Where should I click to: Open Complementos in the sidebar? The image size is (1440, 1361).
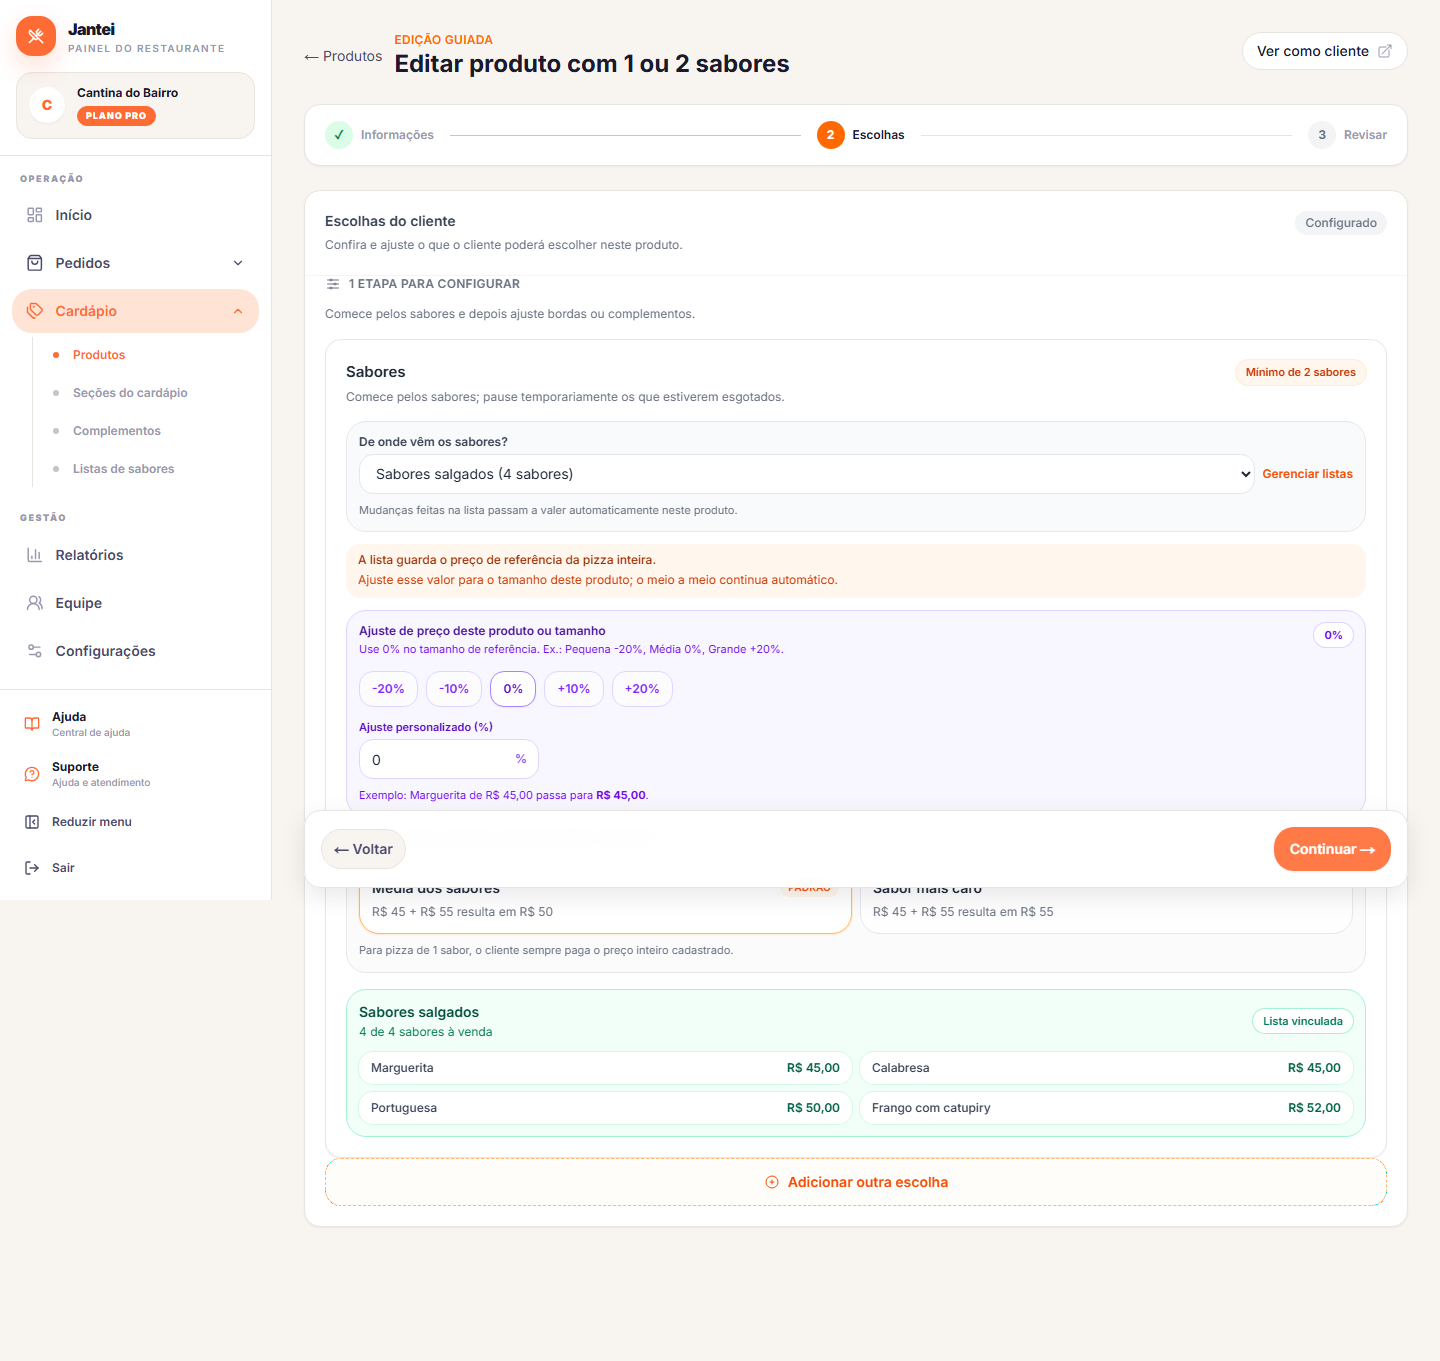117,431
